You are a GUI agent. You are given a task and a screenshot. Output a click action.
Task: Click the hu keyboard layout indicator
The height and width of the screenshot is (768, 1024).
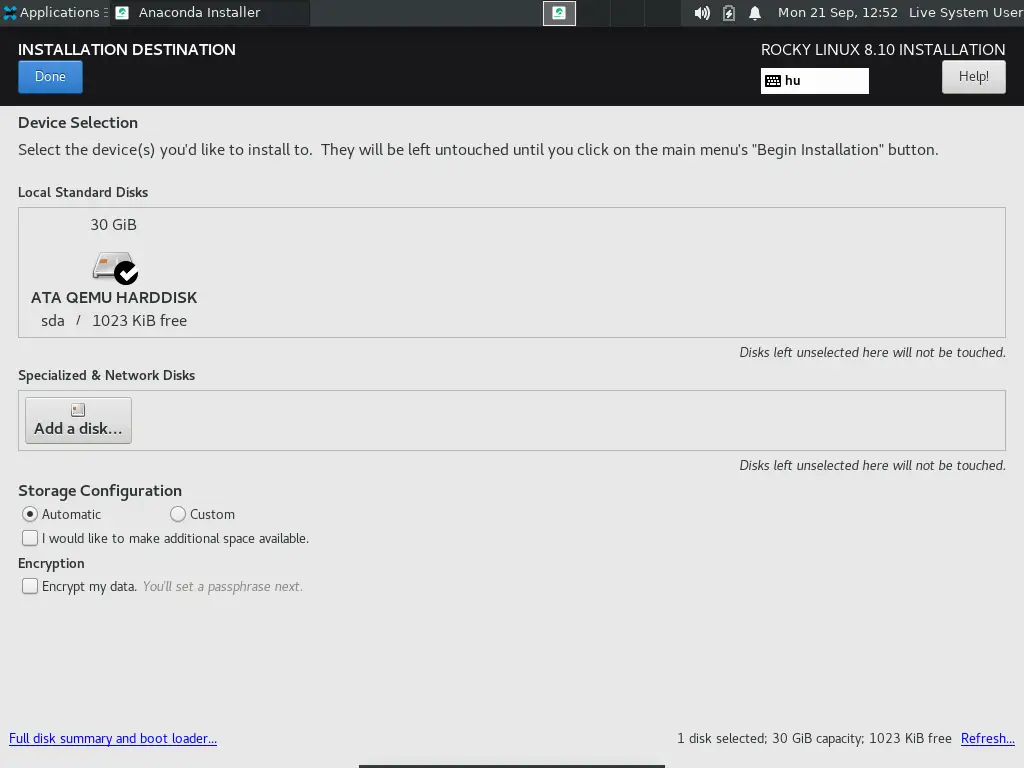pos(814,81)
